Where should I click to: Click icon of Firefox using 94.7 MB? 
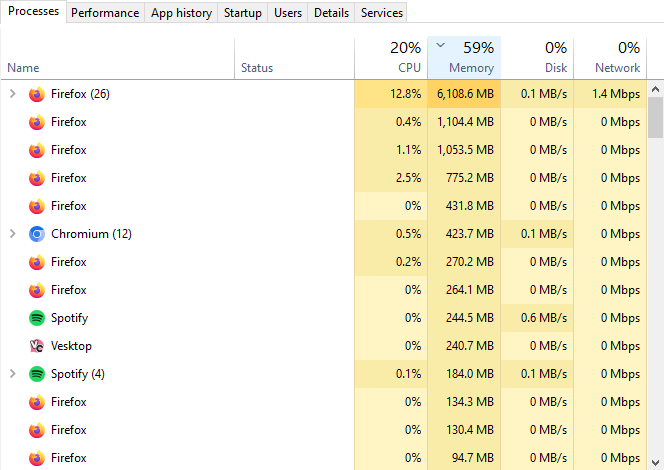37,458
